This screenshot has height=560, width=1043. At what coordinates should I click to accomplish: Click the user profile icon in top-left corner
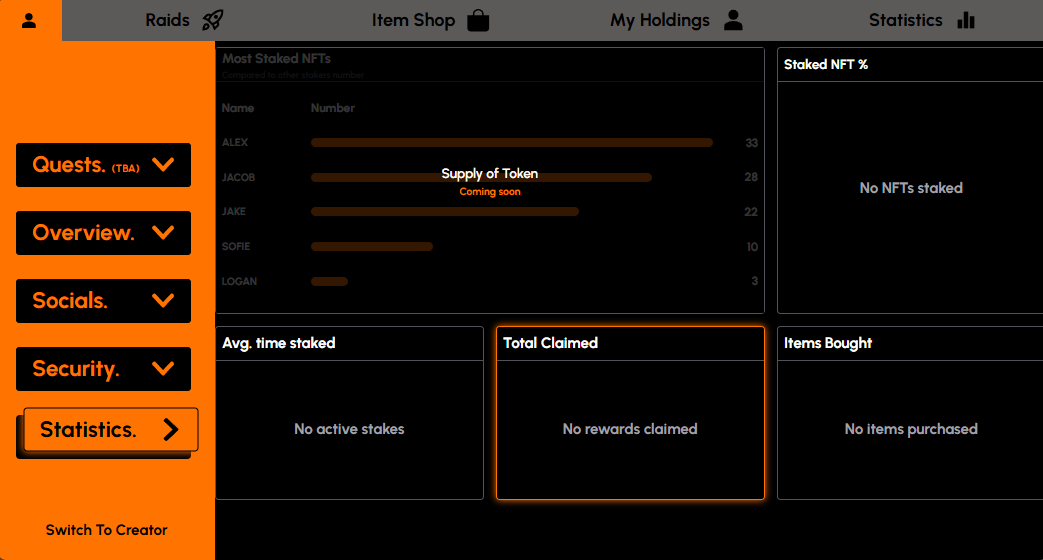(x=29, y=20)
